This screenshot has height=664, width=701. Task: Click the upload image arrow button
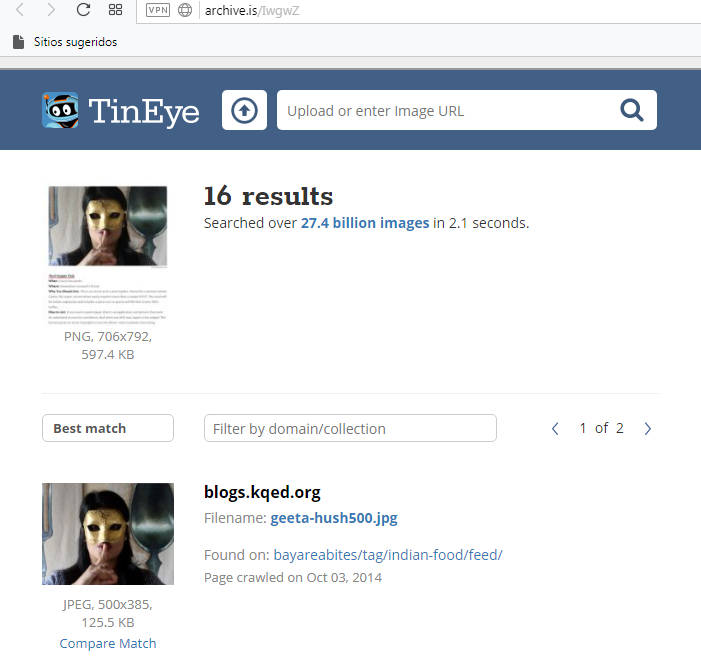tap(244, 110)
